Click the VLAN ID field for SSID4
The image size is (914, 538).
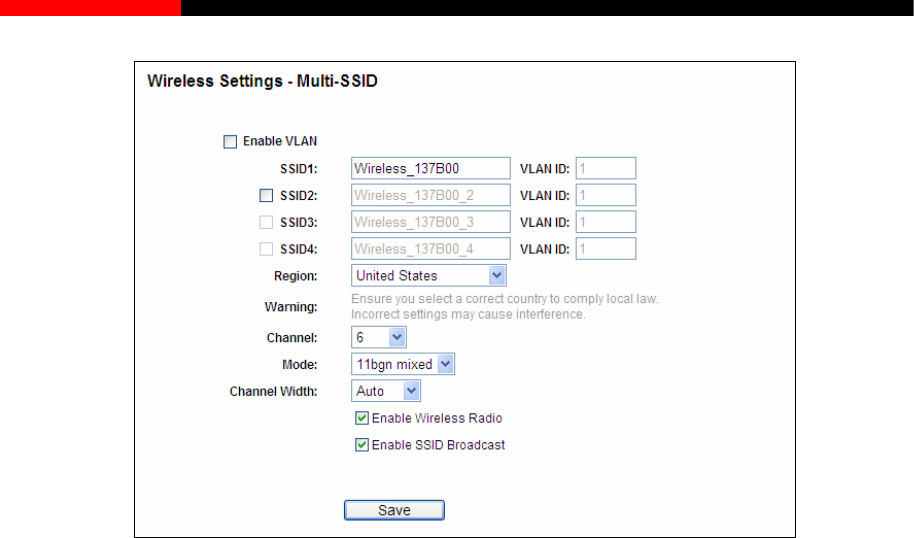click(x=606, y=249)
